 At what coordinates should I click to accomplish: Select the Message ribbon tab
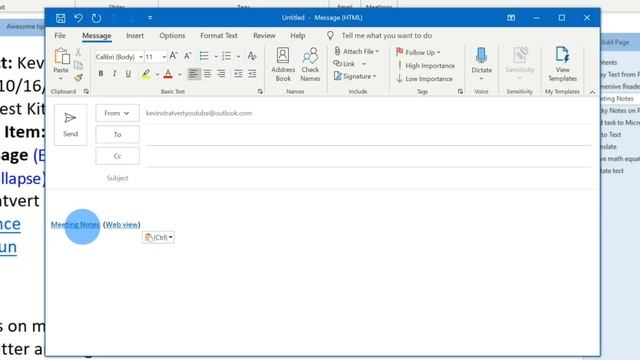tap(96, 36)
